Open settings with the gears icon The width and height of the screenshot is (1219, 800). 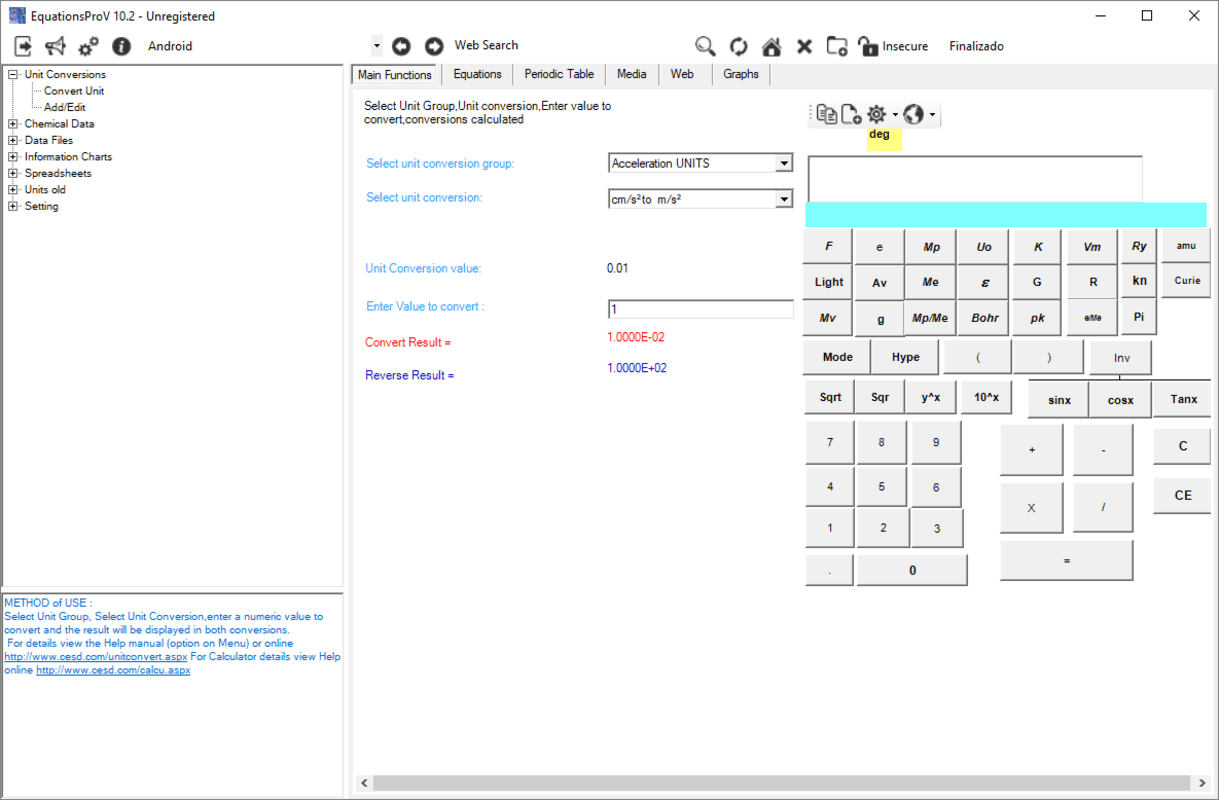(x=88, y=45)
